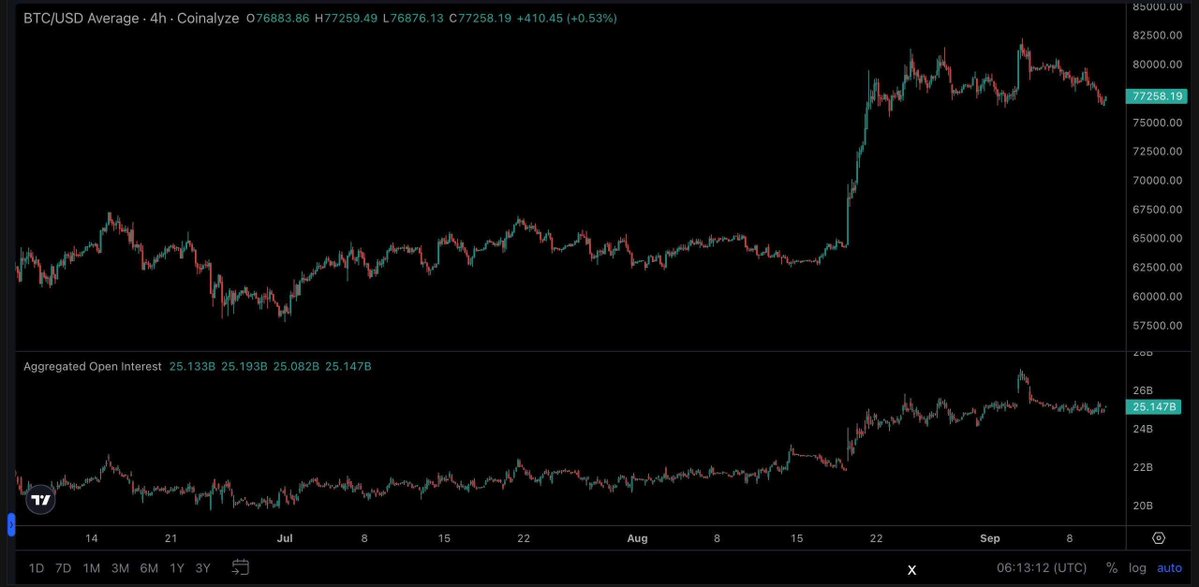This screenshot has height=587, width=1199.
Task: Click the 25.147B open interest value label
Action: 1155,407
